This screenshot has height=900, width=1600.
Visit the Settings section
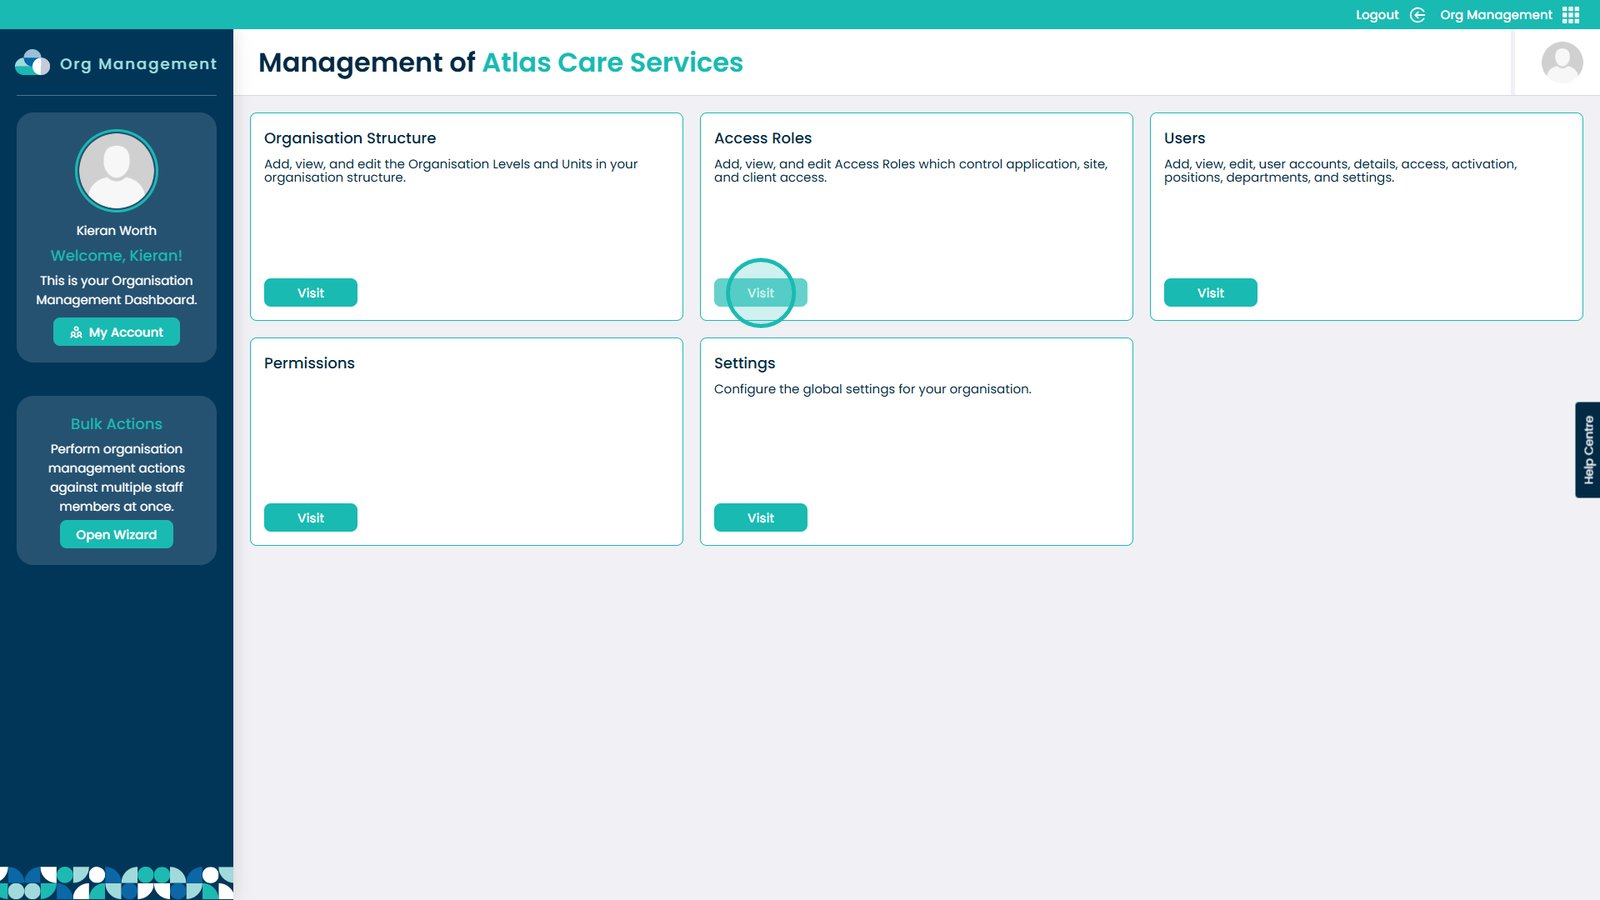760,518
